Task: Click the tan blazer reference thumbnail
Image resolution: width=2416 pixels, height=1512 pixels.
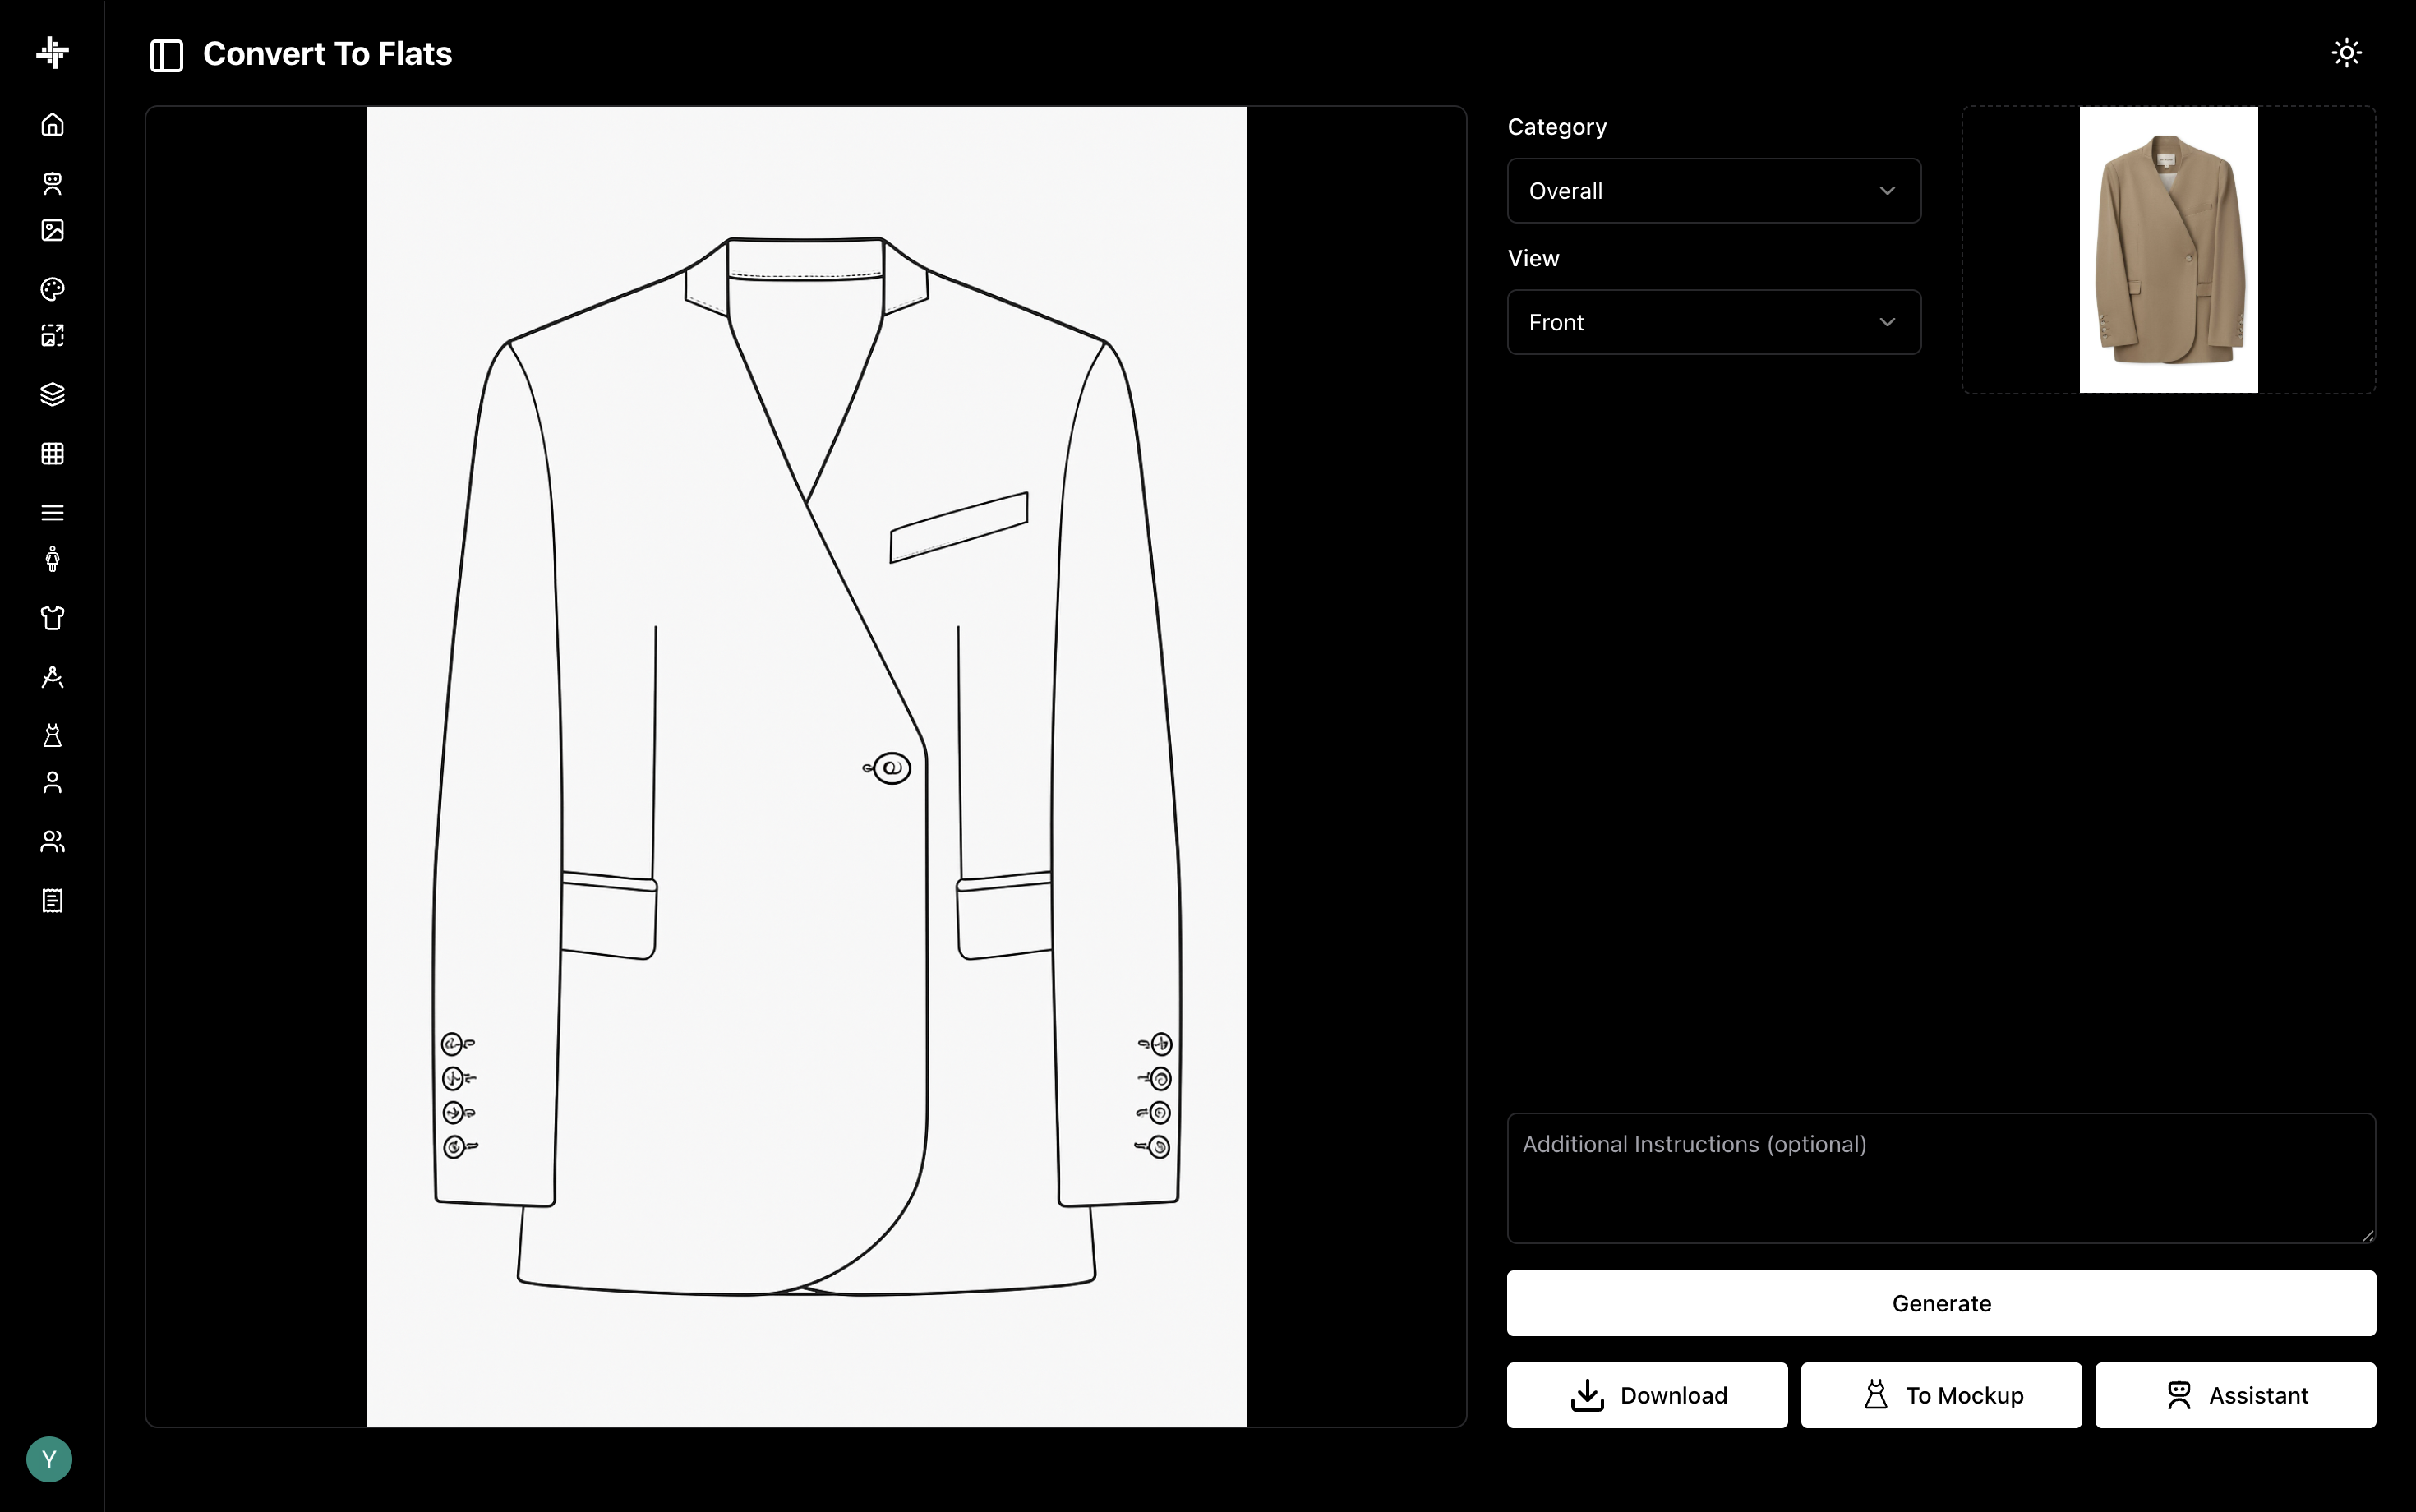Action: (x=2168, y=250)
